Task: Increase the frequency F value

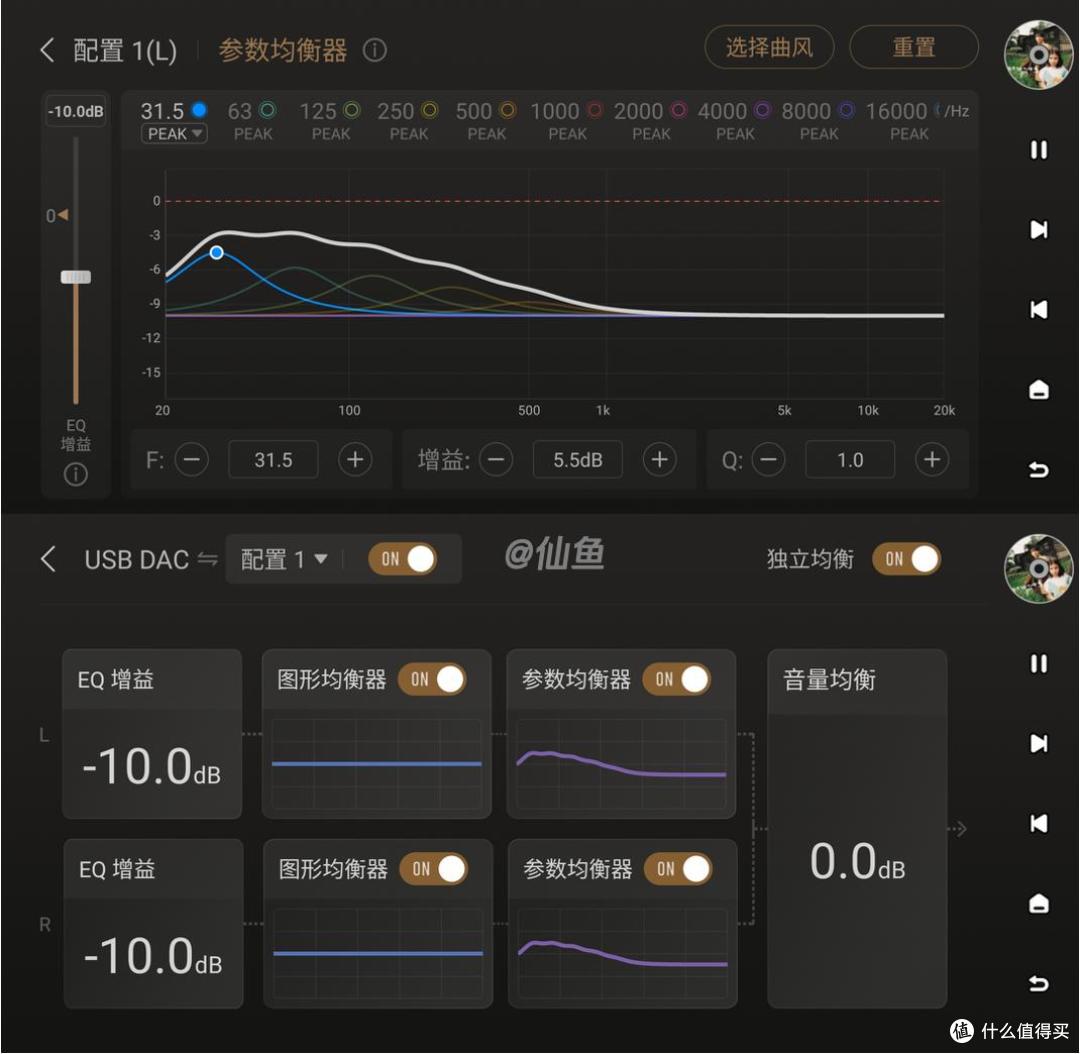Action: (x=355, y=459)
